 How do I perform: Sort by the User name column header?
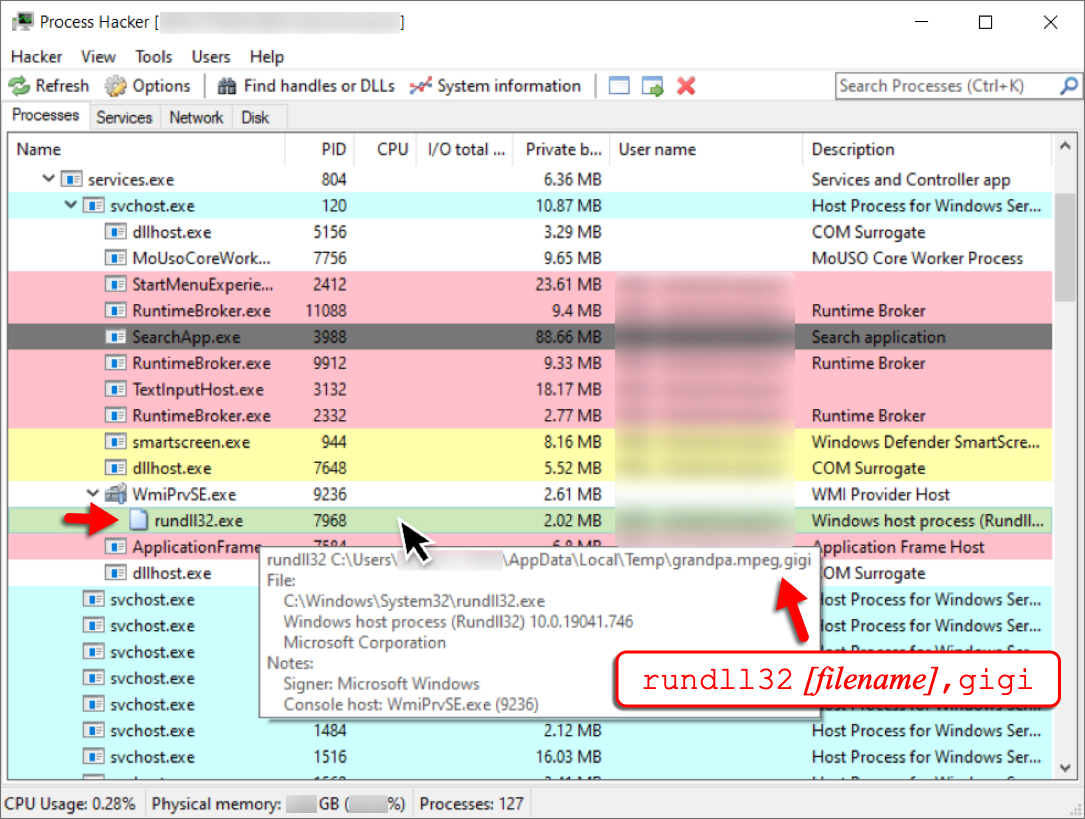pos(707,149)
